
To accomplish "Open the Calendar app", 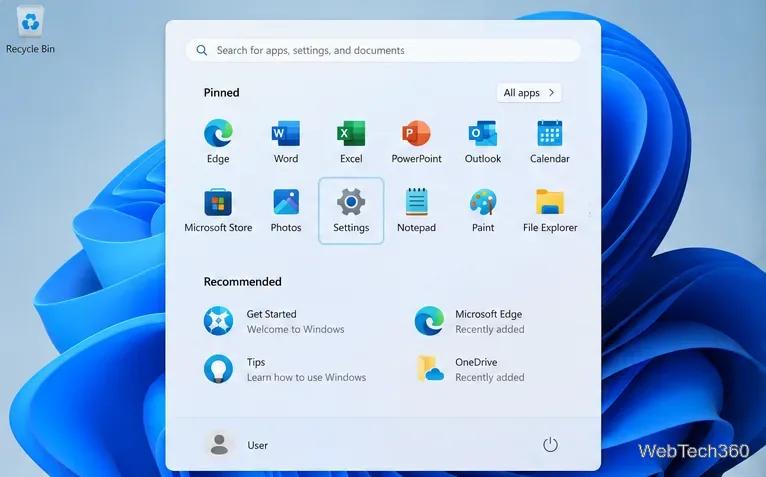I will click(550, 141).
